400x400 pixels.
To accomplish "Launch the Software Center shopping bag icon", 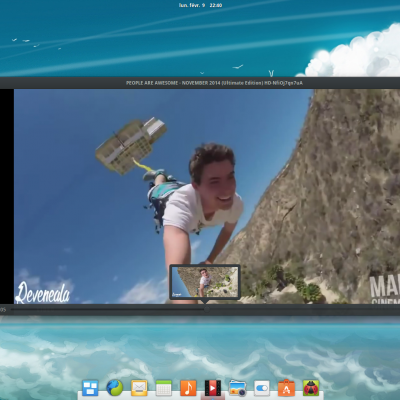I will [286, 388].
